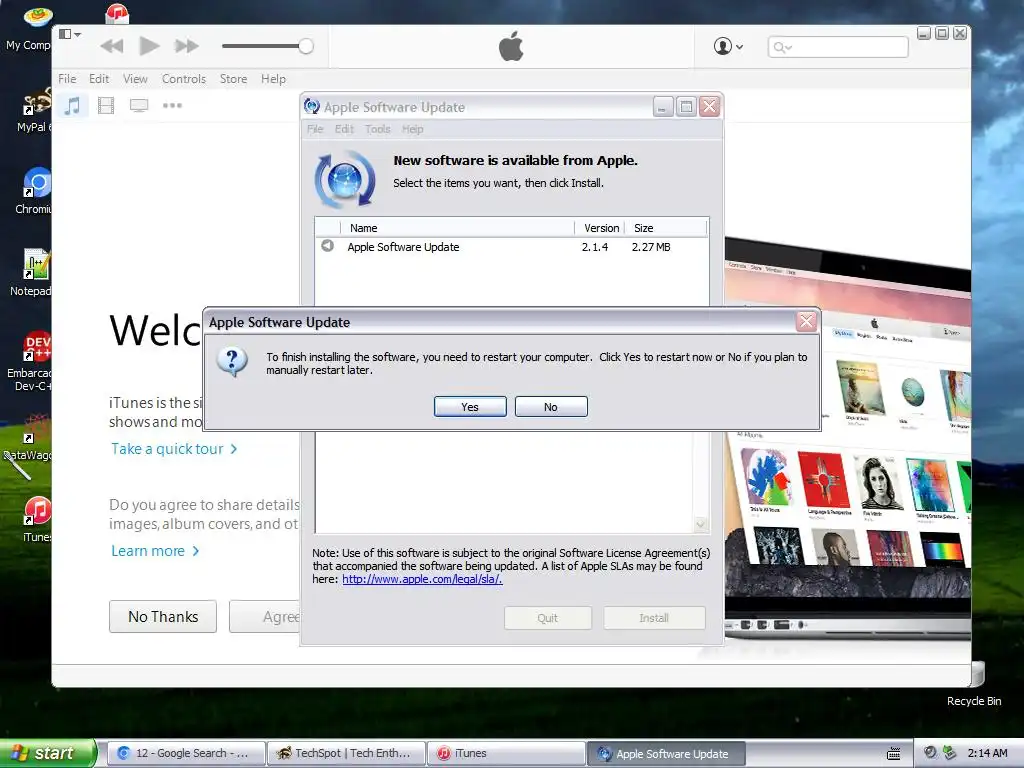This screenshot has height=768, width=1024.
Task: Click the keyboard icon in the taskbar
Action: coord(893,754)
